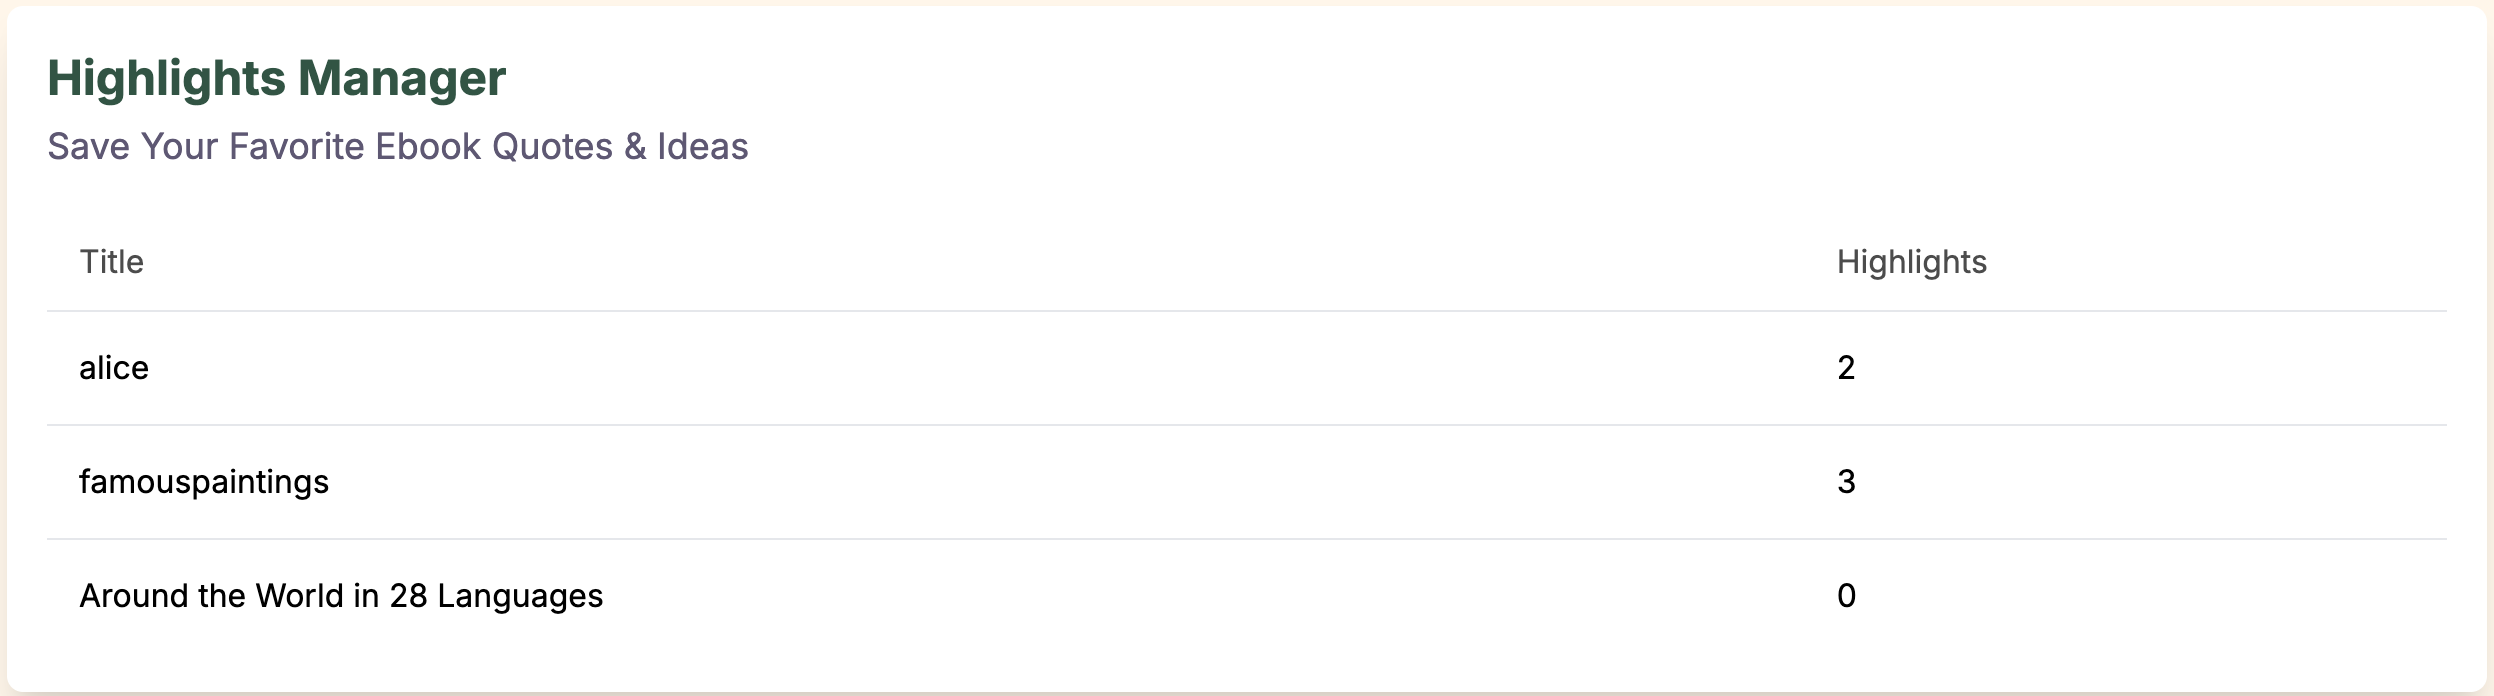The height and width of the screenshot is (696, 2494).
Task: Click the word World in the third title
Action: [x=299, y=596]
